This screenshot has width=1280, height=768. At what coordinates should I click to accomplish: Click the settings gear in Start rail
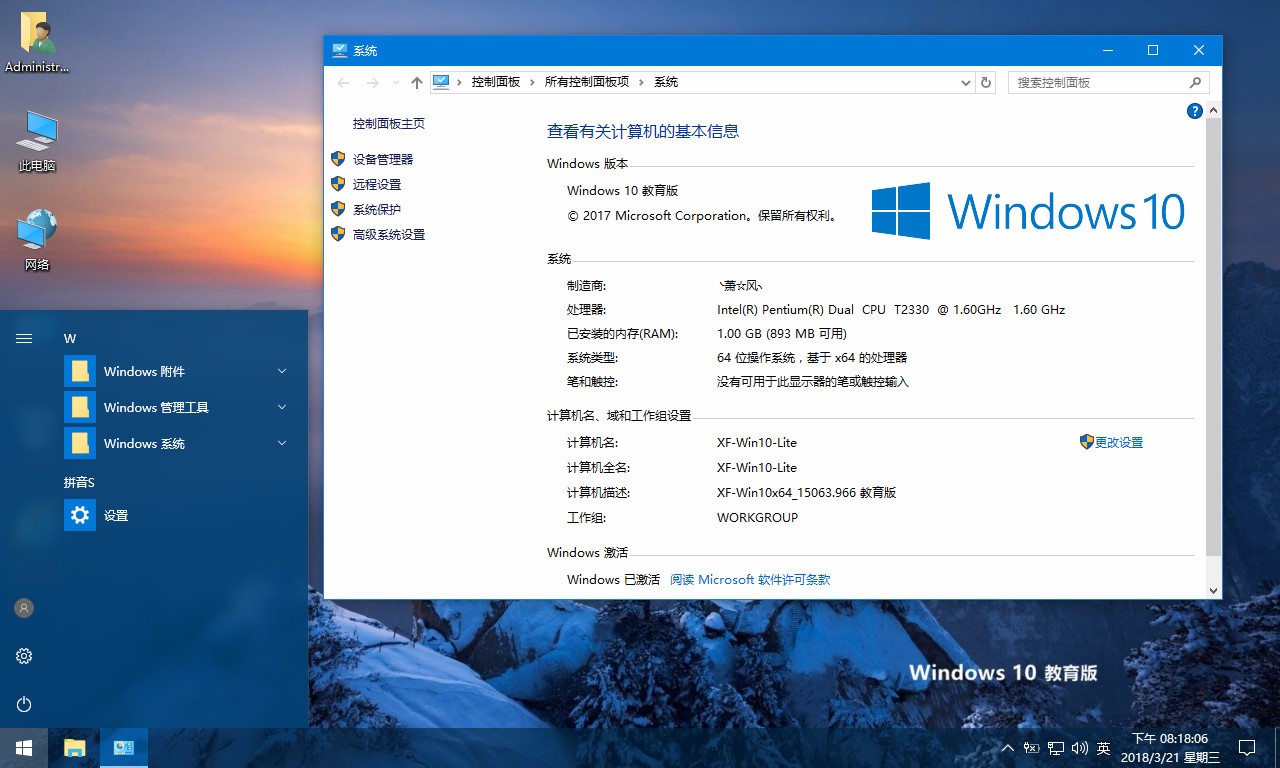[24, 656]
